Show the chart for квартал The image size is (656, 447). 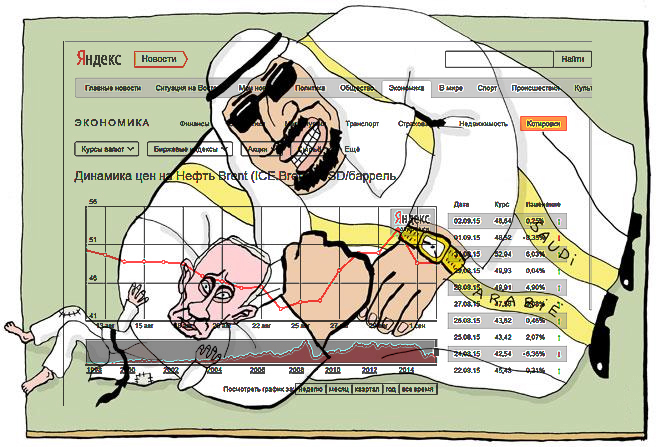(x=367, y=389)
